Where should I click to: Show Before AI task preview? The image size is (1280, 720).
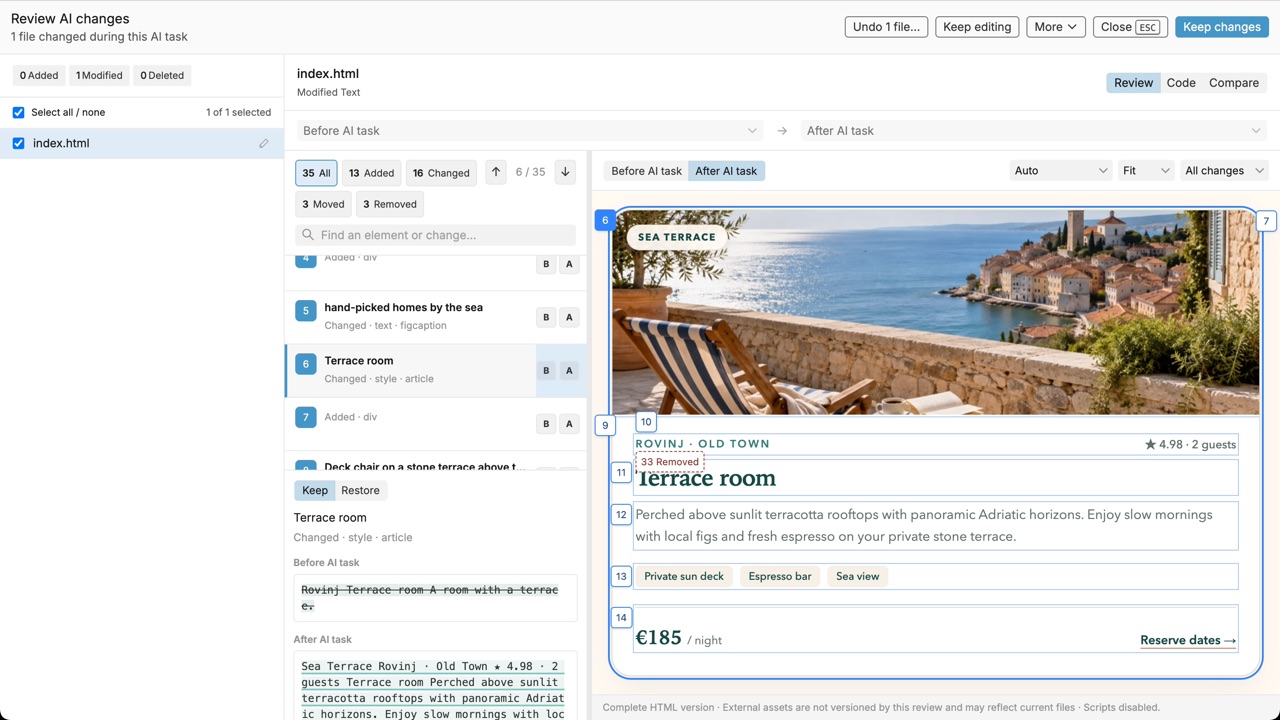646,171
